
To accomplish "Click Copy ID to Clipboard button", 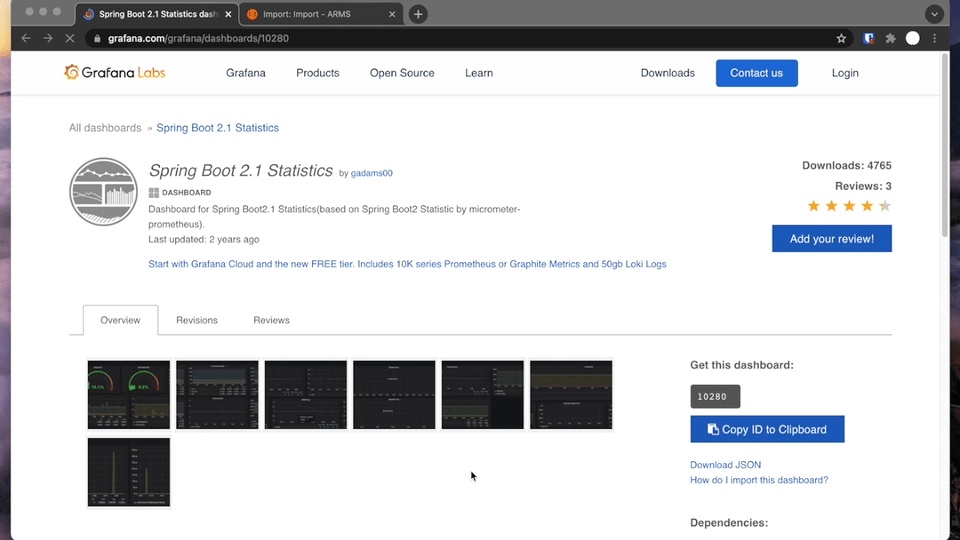I will (767, 429).
